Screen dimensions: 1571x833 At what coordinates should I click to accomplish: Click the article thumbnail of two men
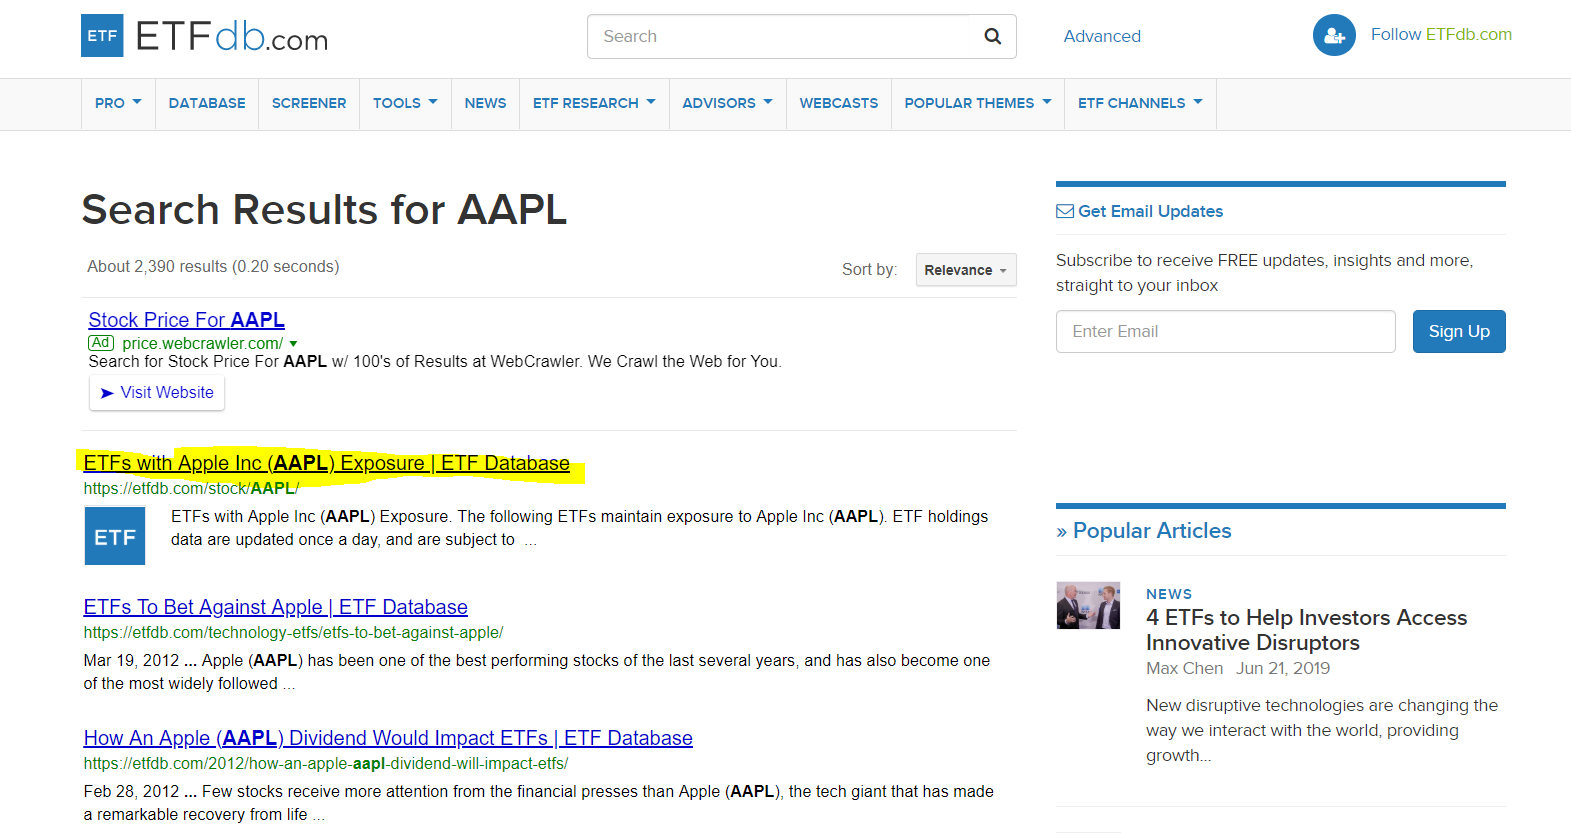[1088, 605]
